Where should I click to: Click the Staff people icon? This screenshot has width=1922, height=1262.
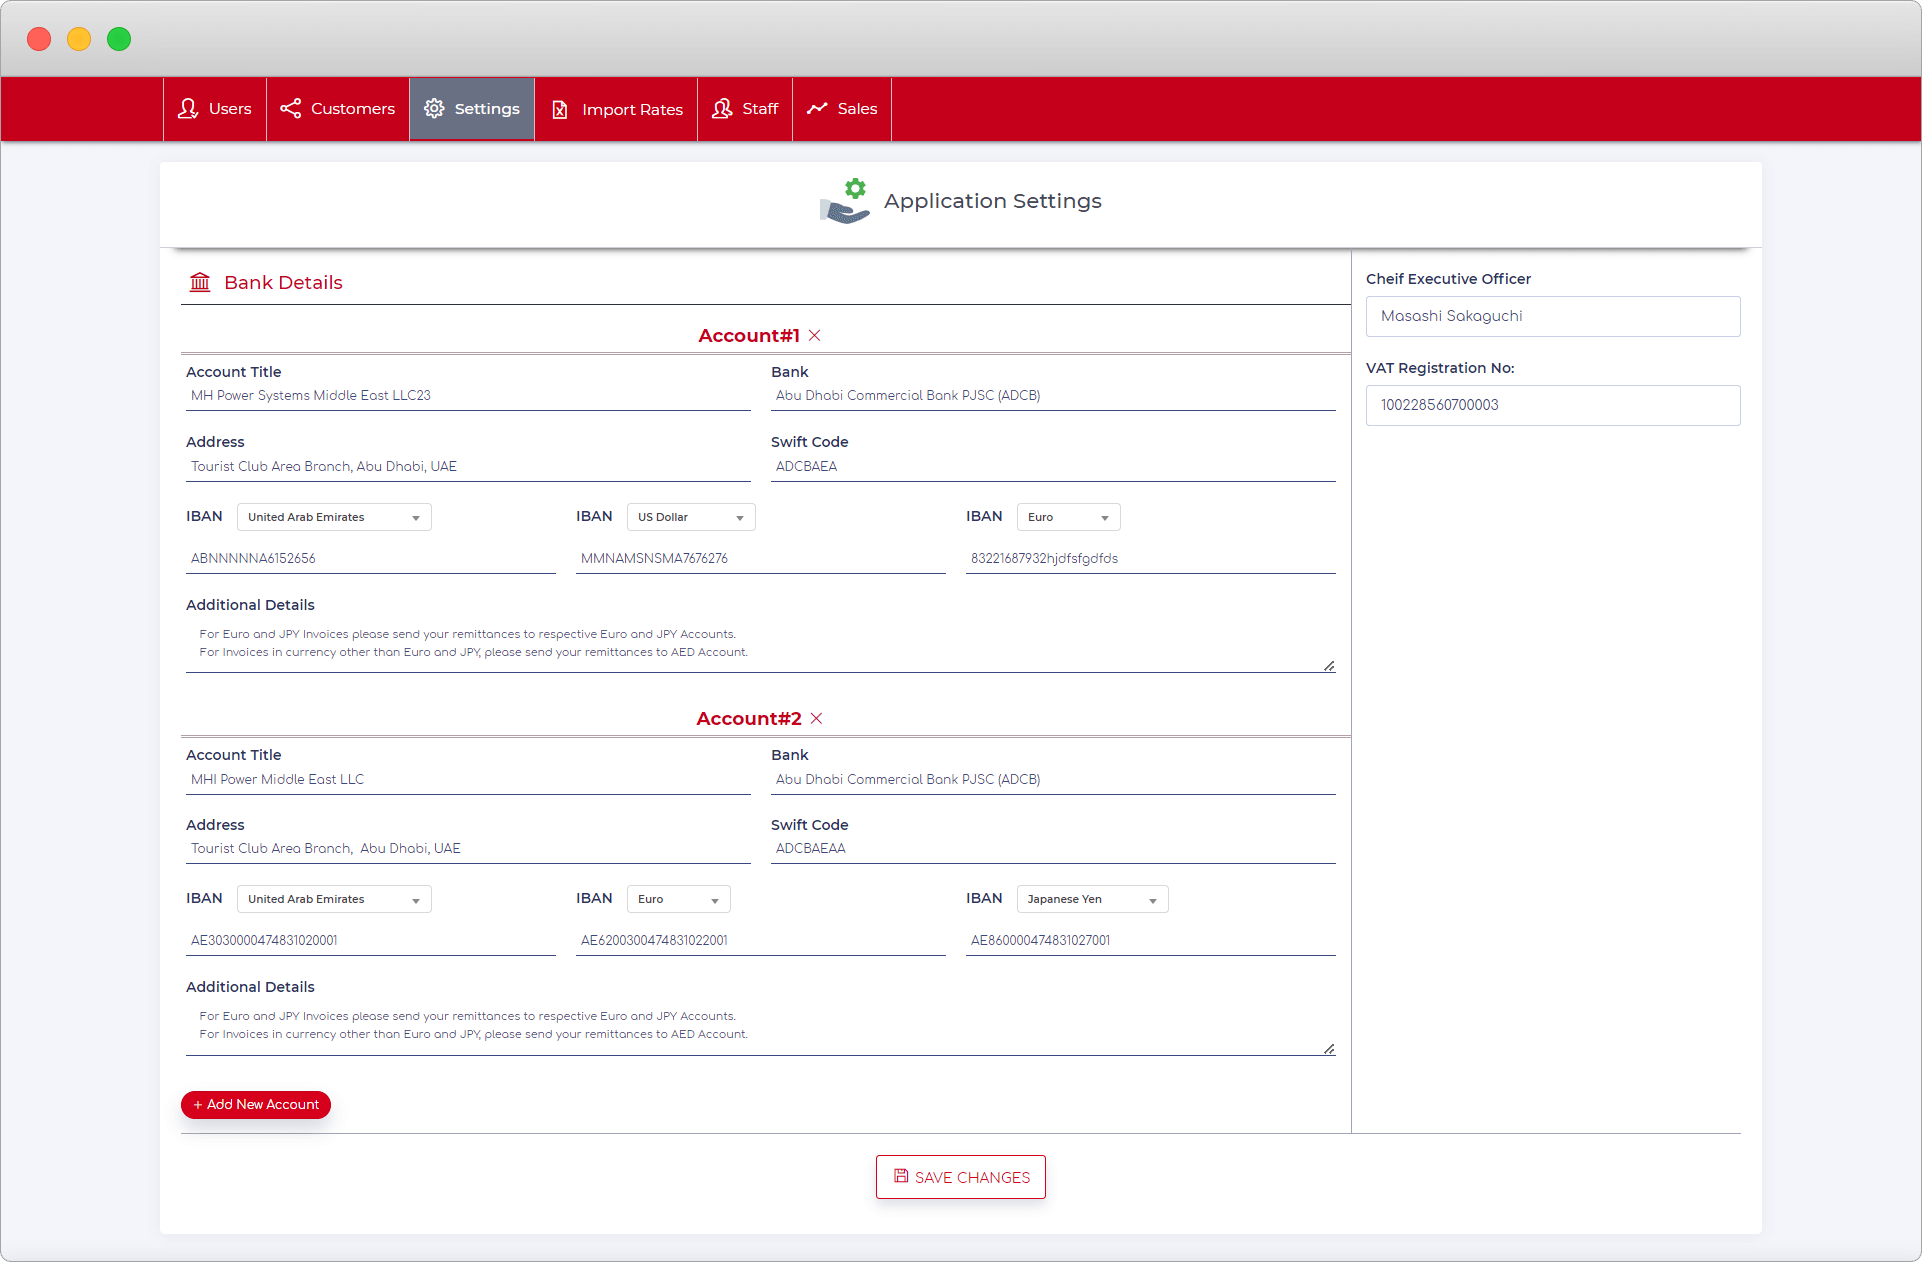(722, 108)
